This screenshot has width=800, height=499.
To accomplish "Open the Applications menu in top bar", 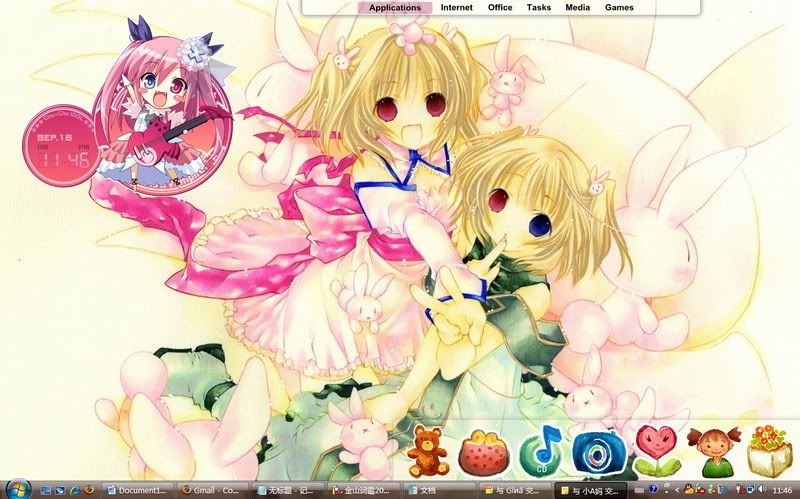I will point(394,8).
